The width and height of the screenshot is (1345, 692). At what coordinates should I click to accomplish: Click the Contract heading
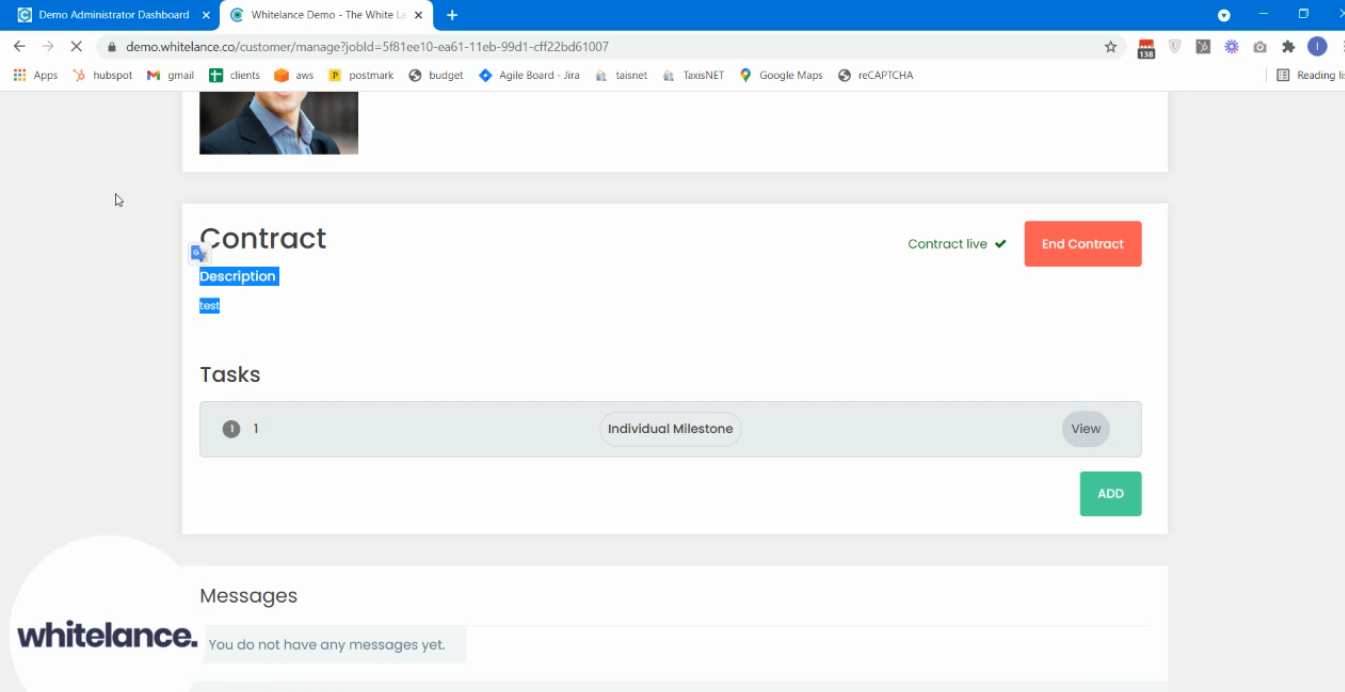[263, 238]
